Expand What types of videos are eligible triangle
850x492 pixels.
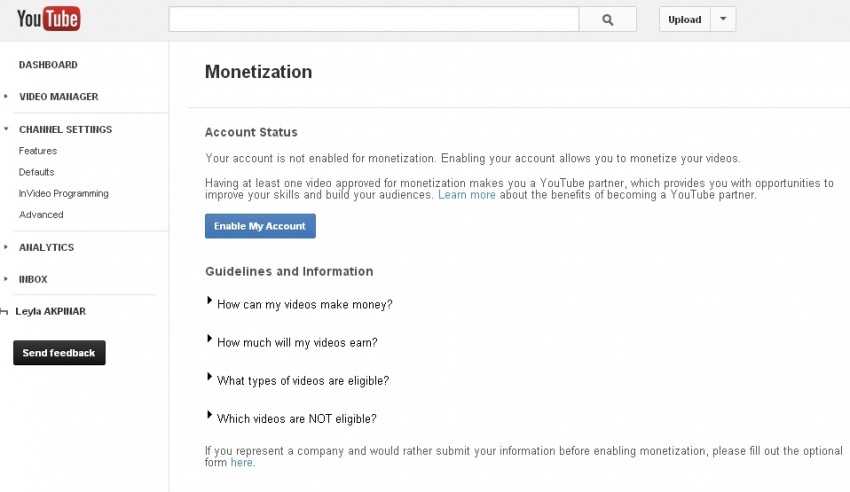[x=209, y=377]
